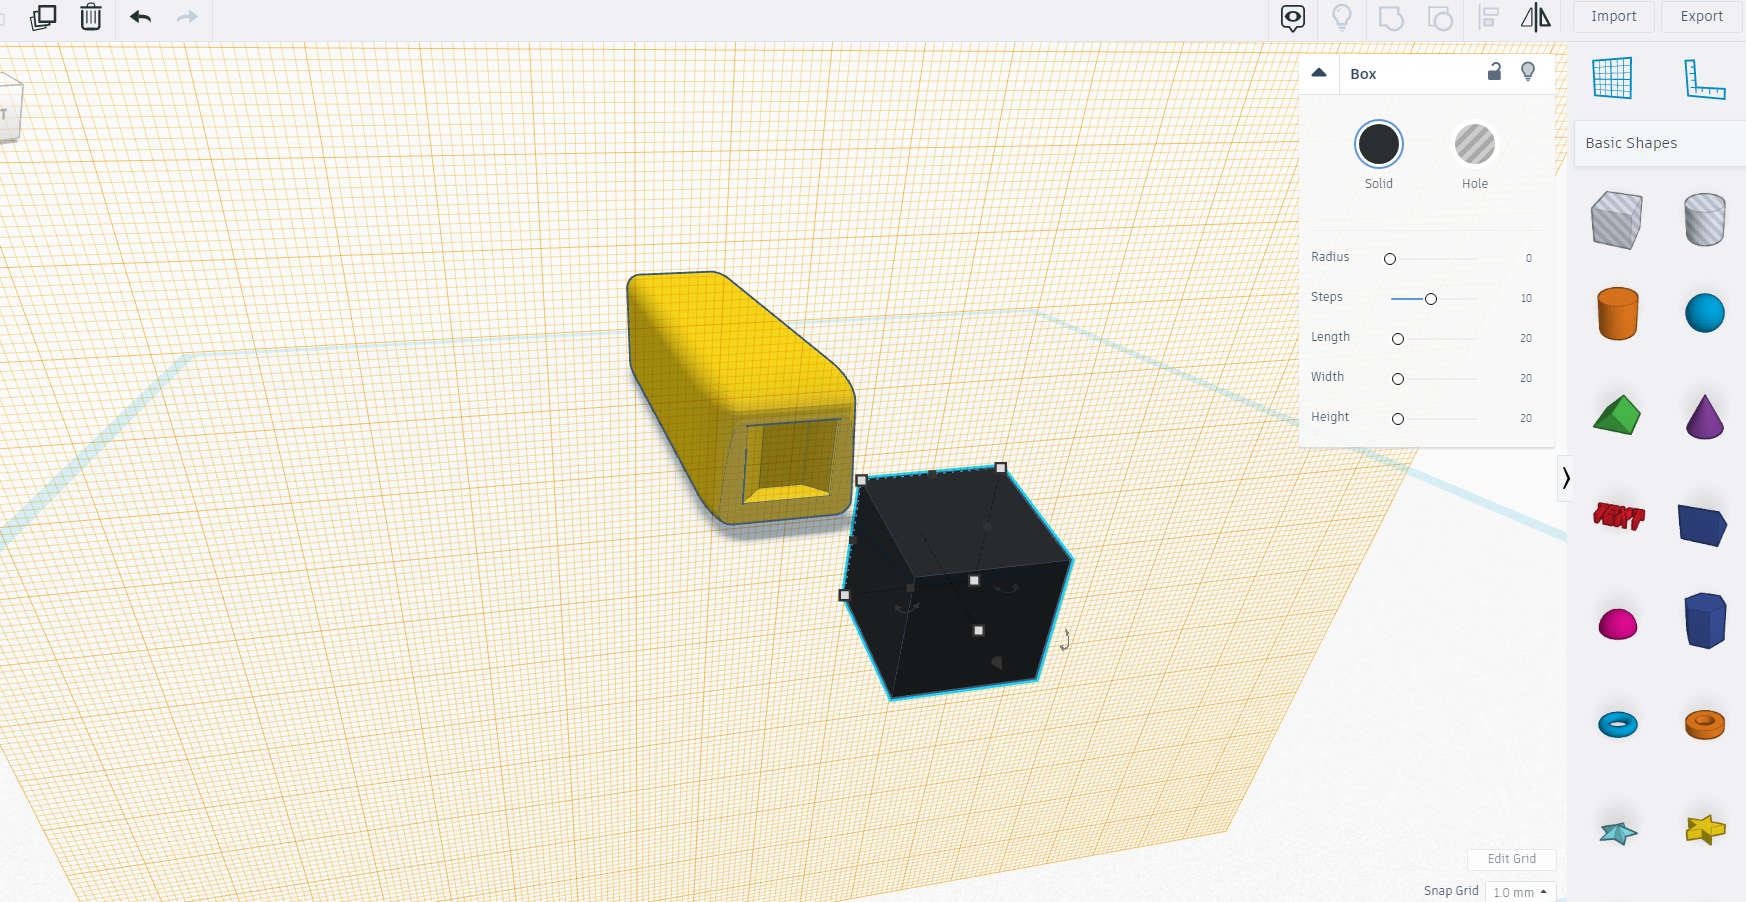Click the Group shapes icon

pyautogui.click(x=1391, y=18)
